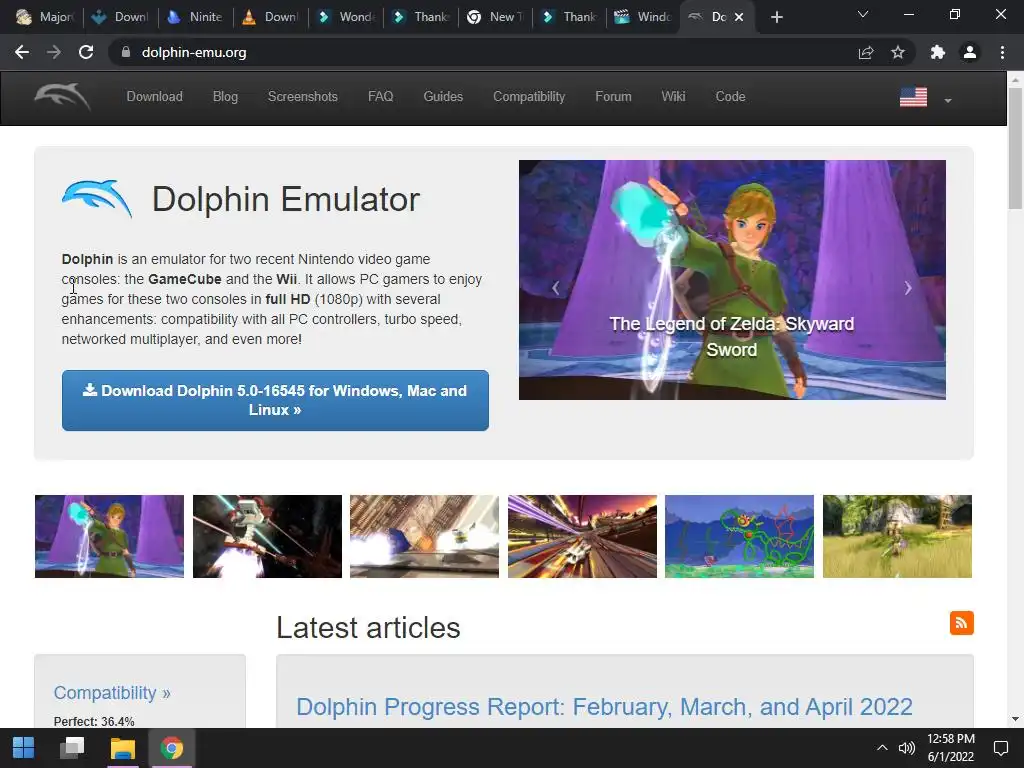Click the US flag language icon
The height and width of the screenshot is (768, 1024).
[x=913, y=97]
